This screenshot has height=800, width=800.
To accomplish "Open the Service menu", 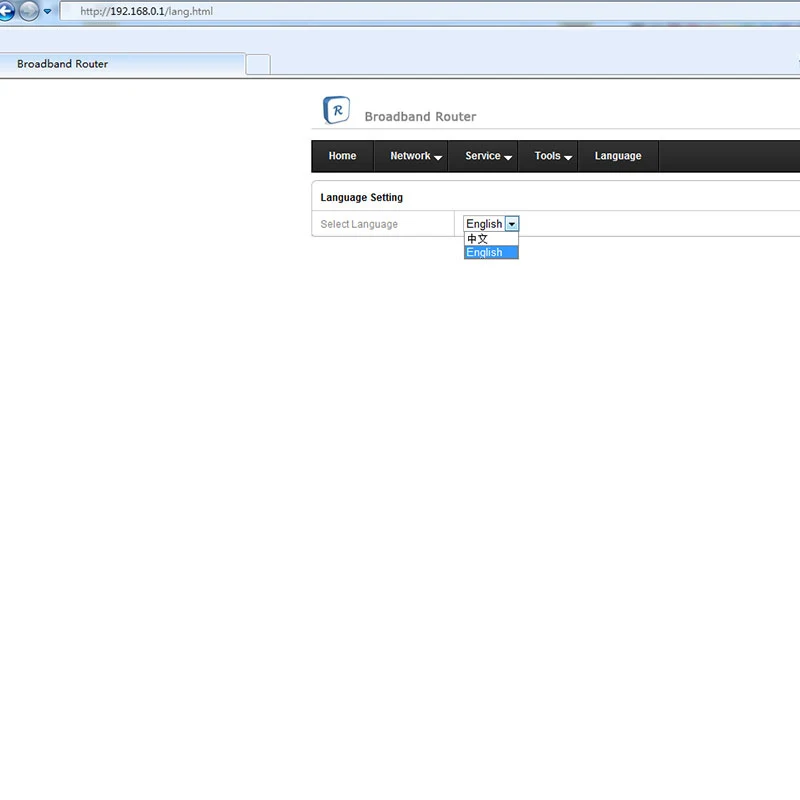I will coord(483,156).
